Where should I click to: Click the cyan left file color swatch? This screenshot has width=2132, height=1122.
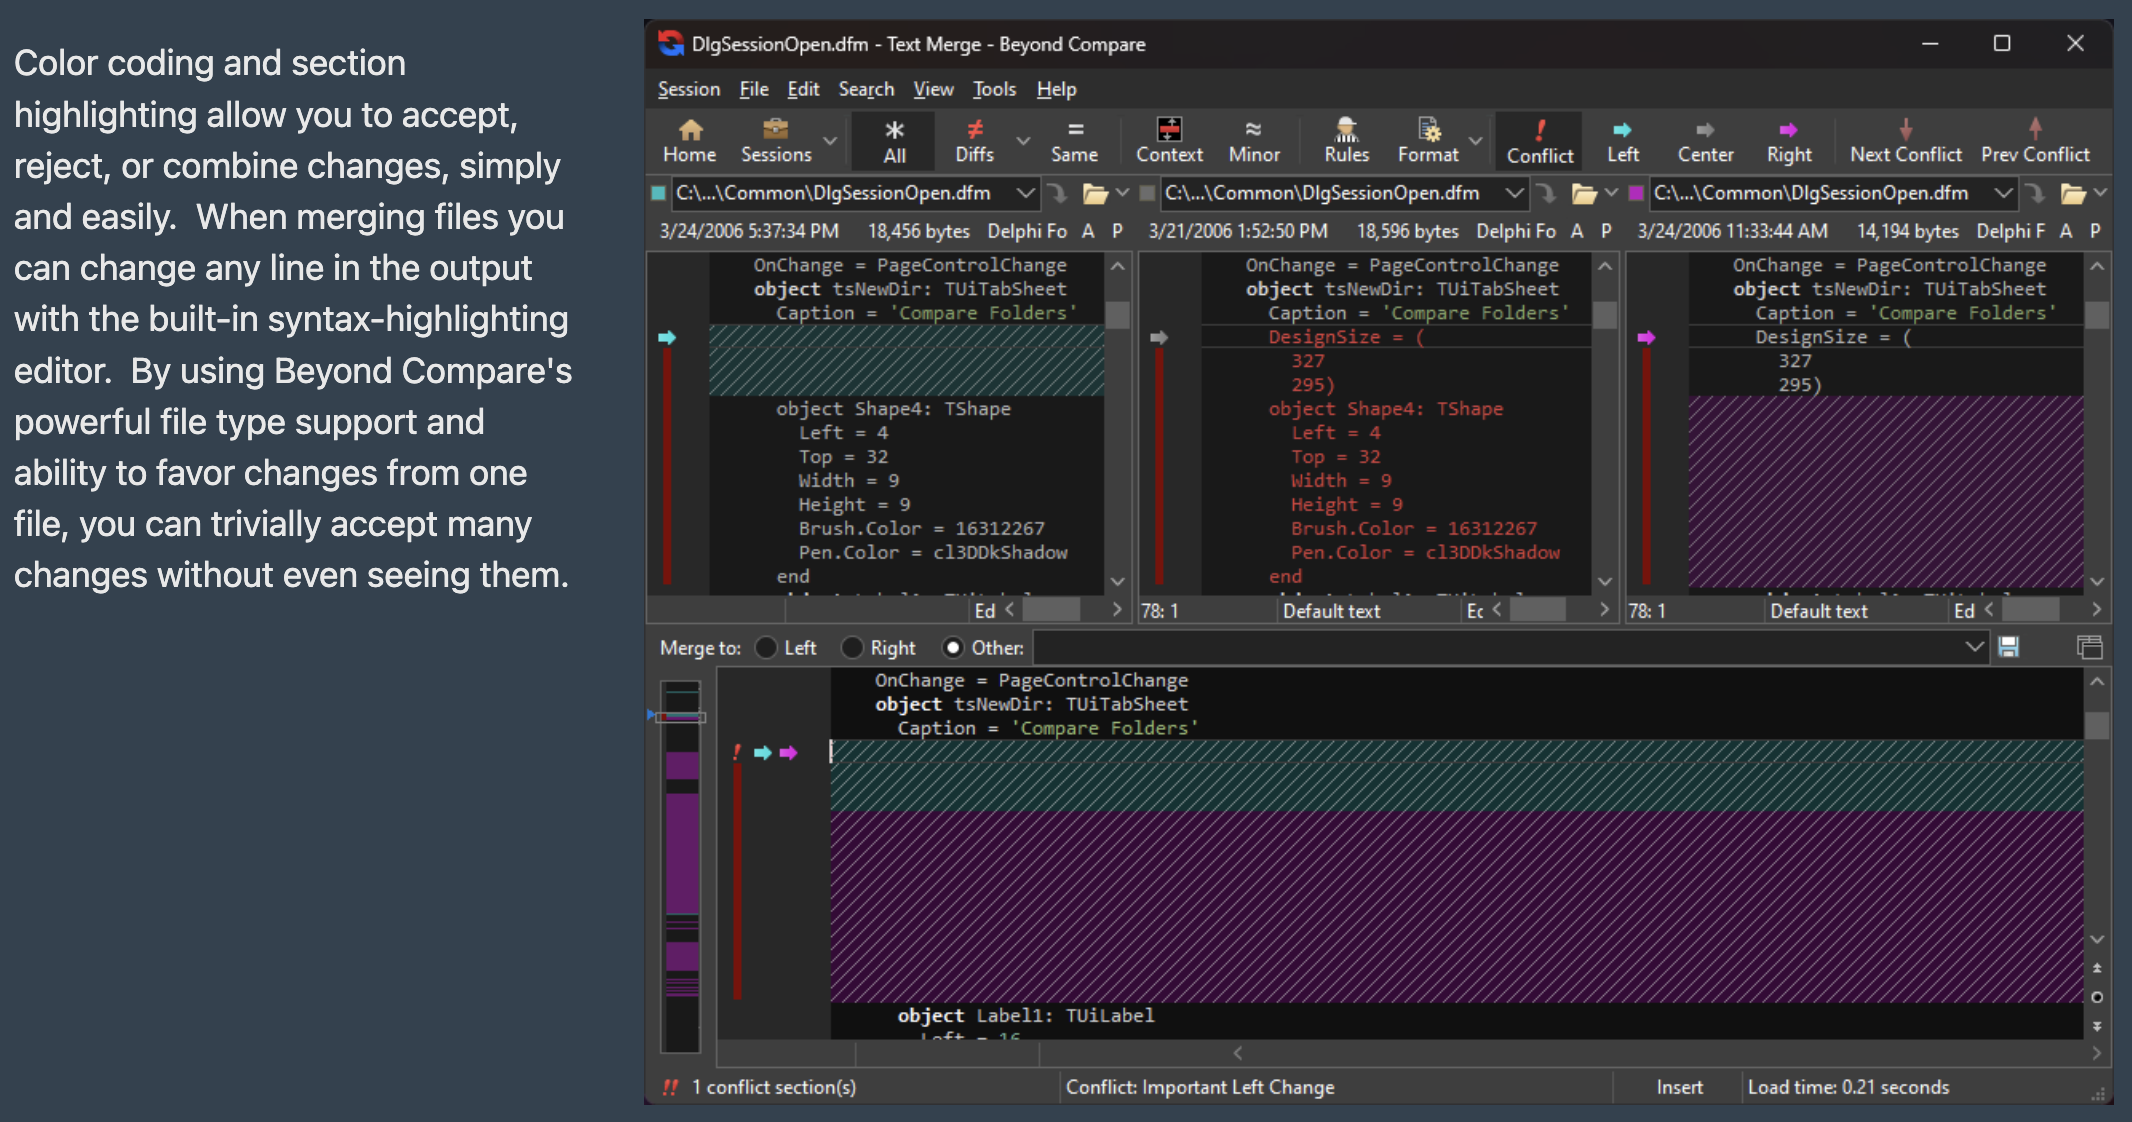pos(658,193)
